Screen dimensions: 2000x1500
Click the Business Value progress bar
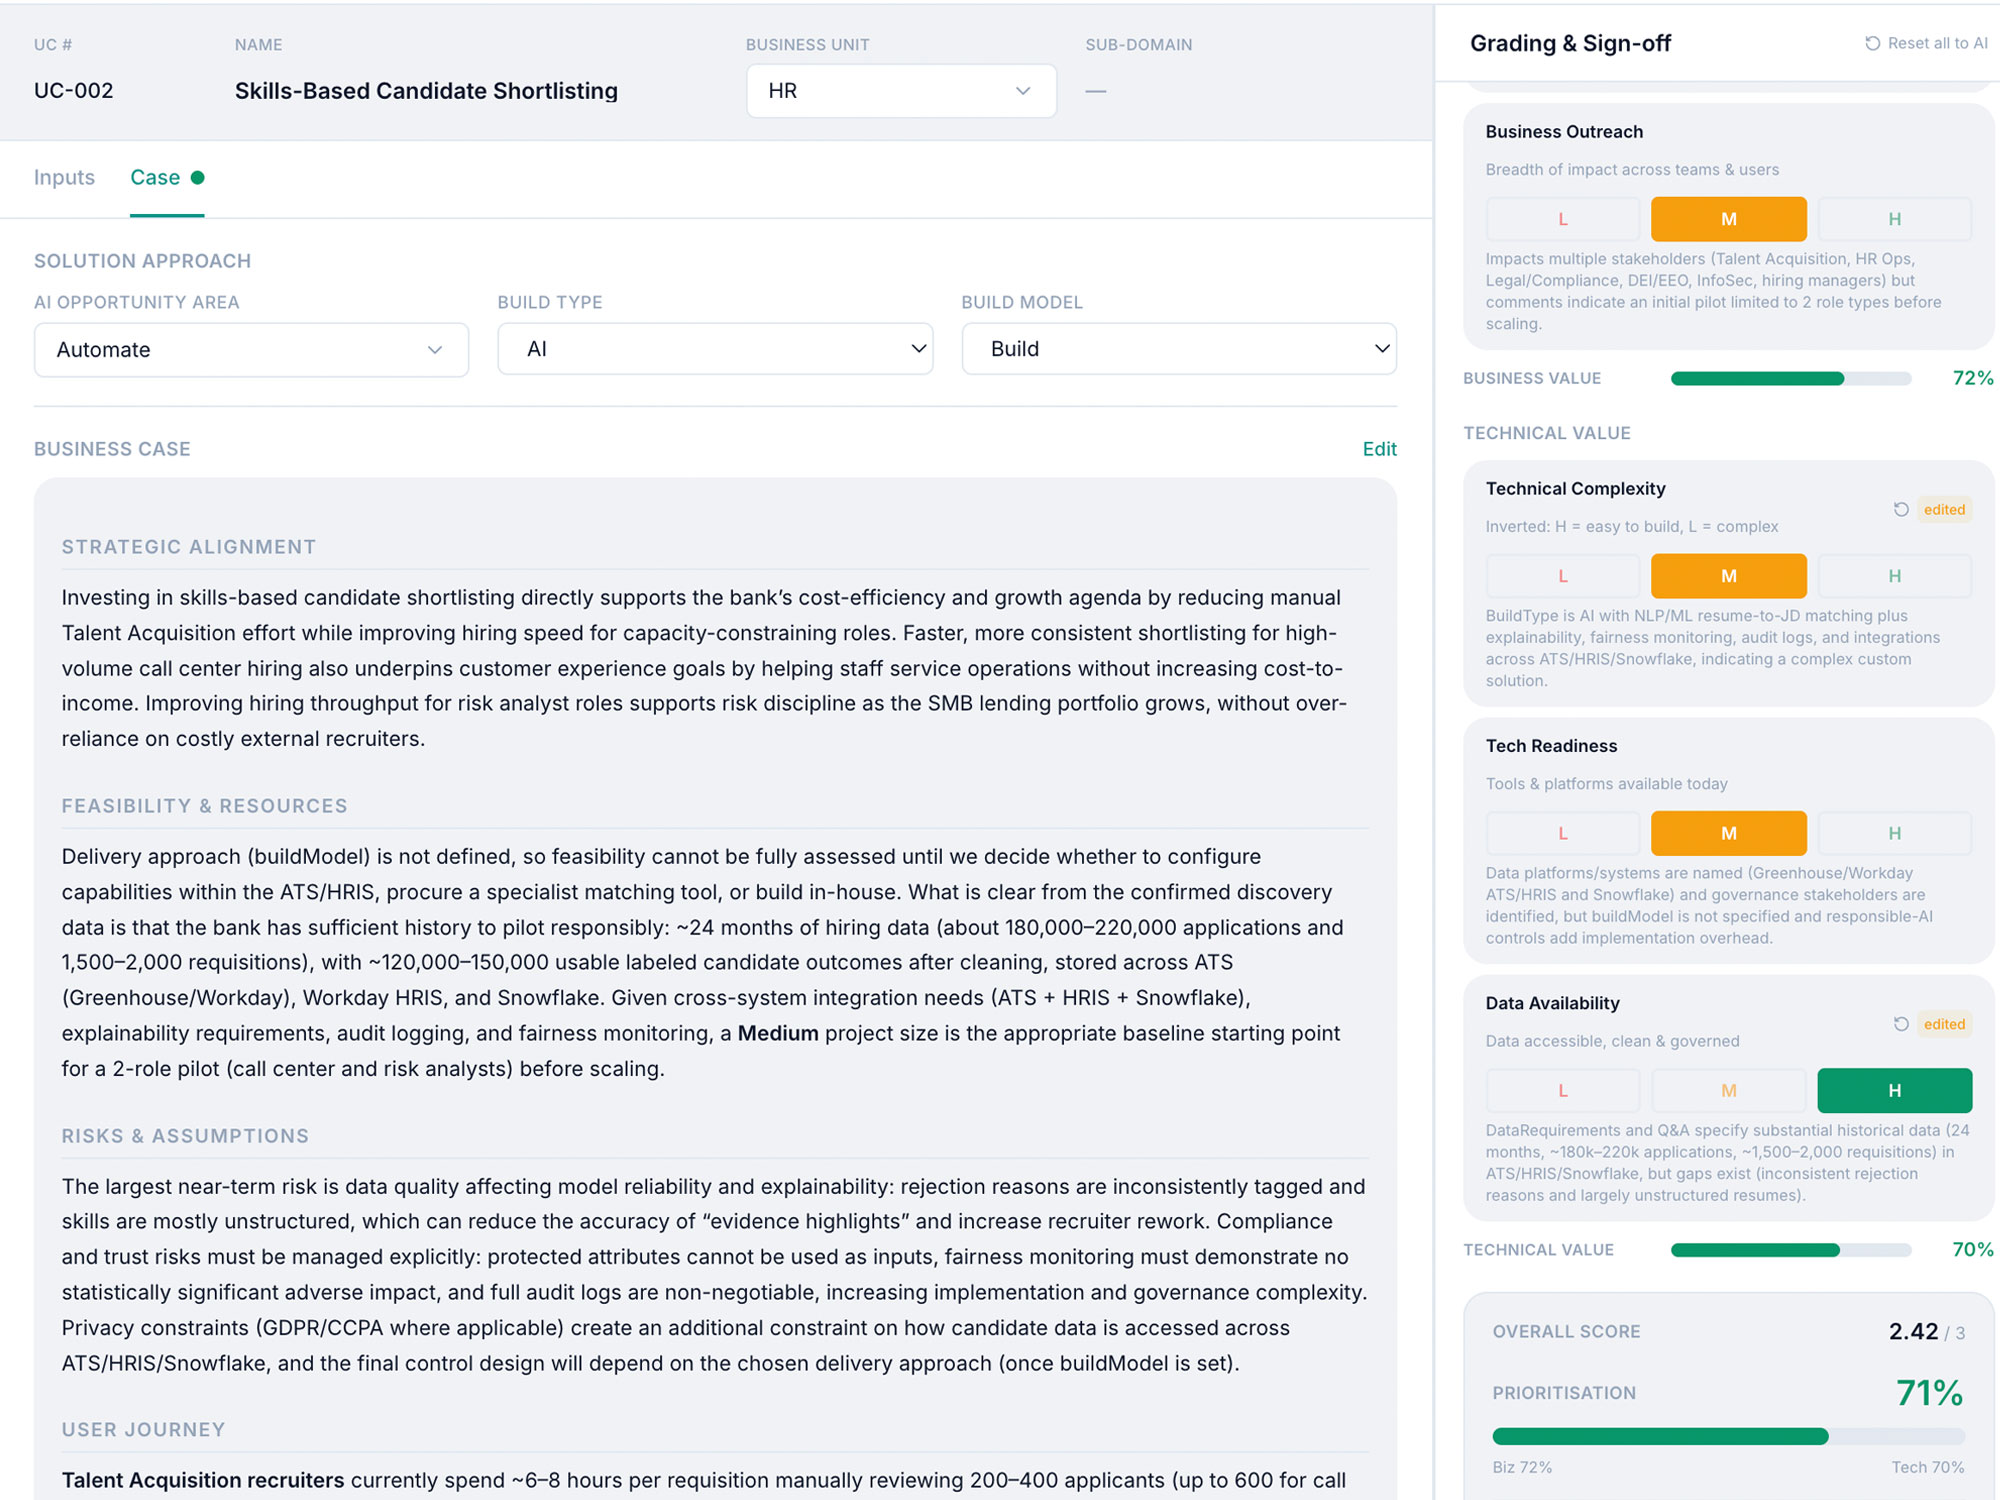[1790, 378]
